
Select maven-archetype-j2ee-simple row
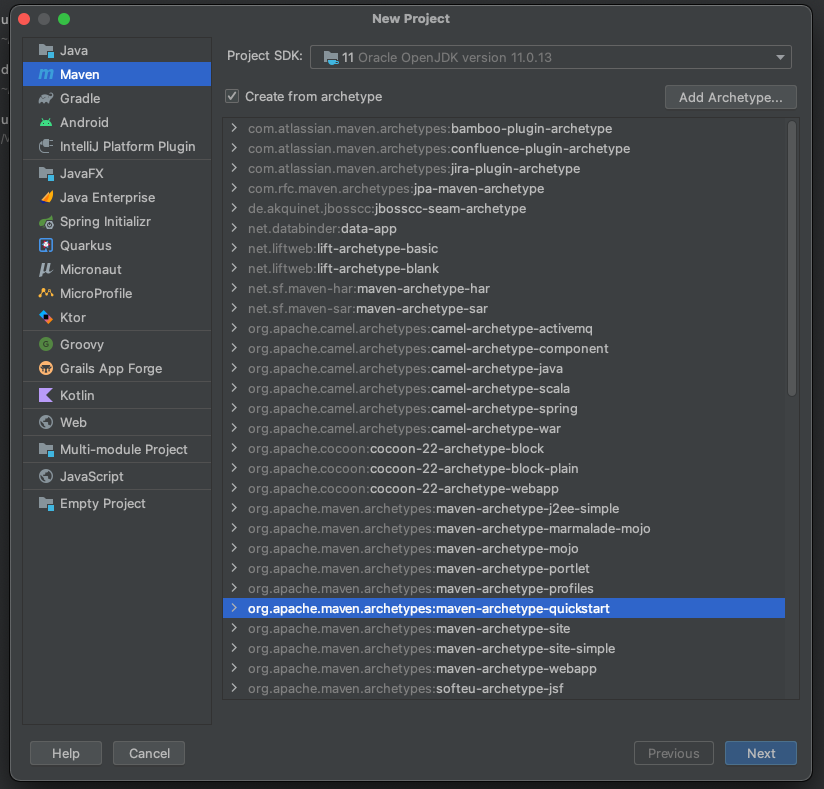click(504, 508)
